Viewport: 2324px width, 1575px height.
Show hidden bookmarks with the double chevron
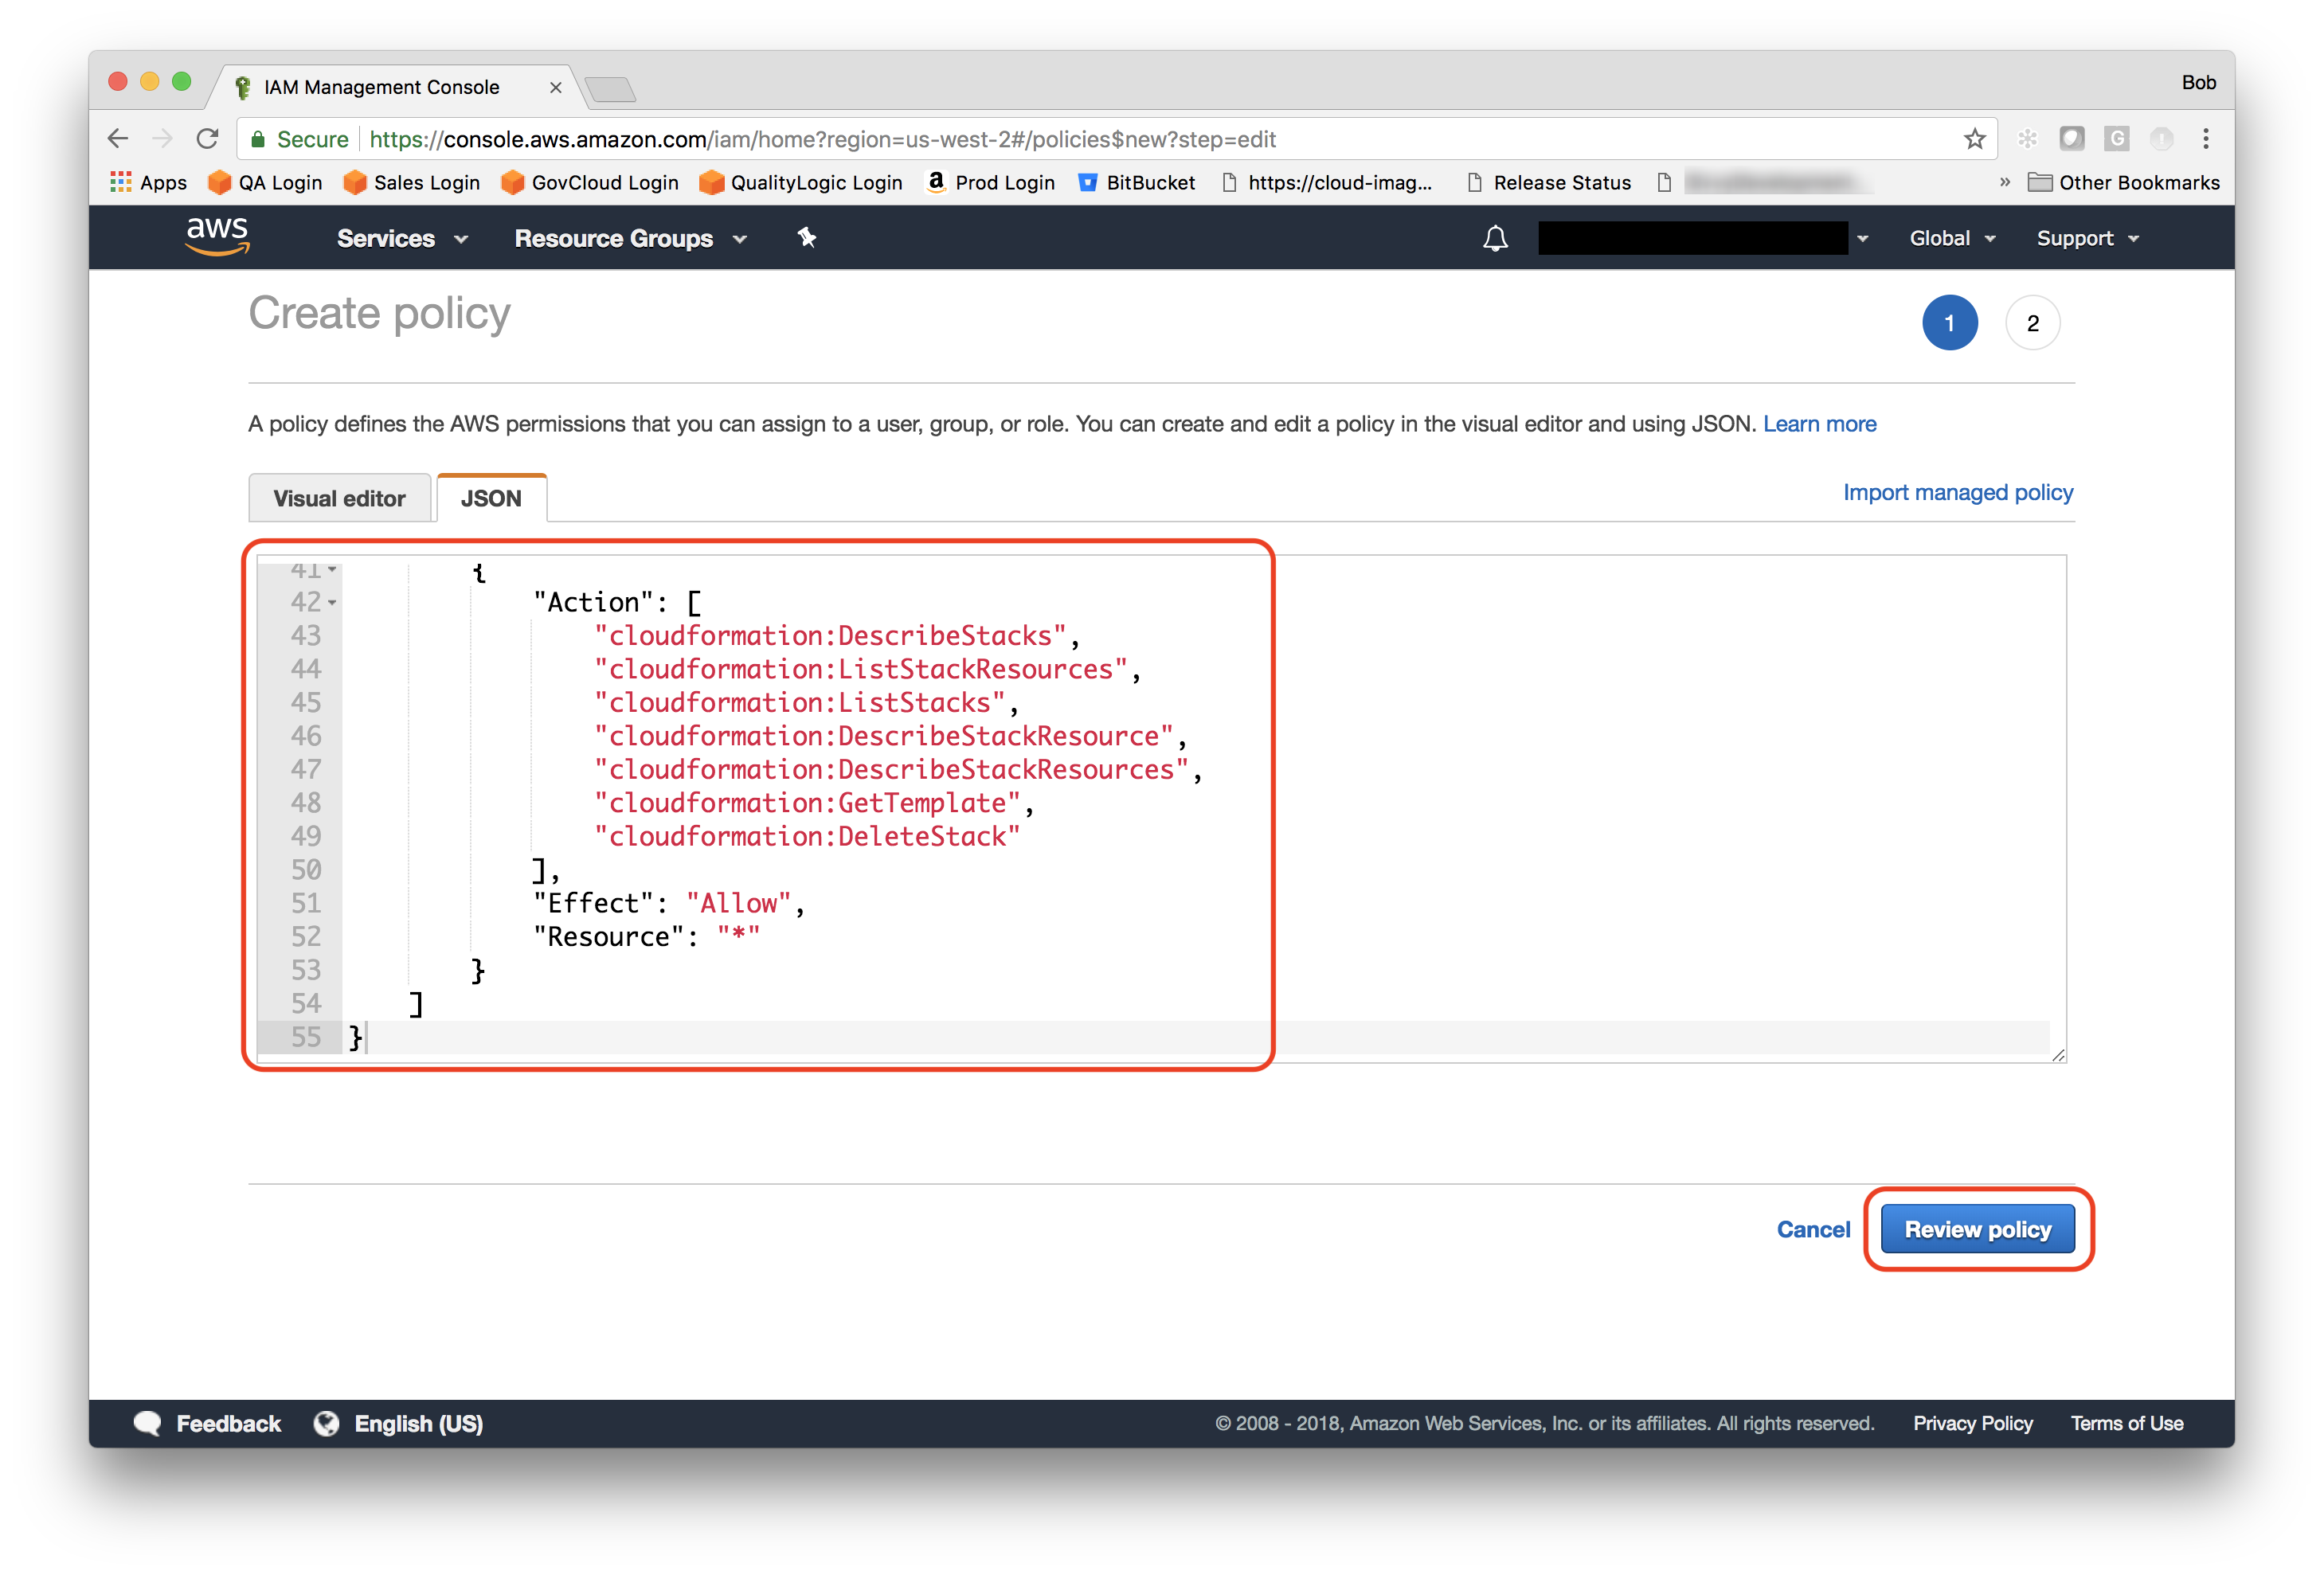2004,182
